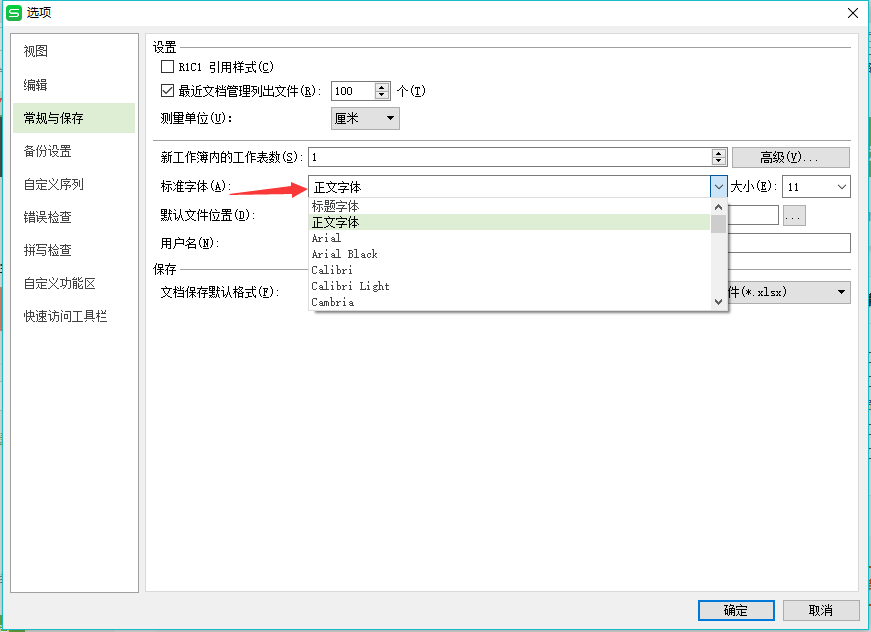Click the WPS spreadsheet icon in title bar
This screenshot has width=871, height=632.
pyautogui.click(x=13, y=13)
